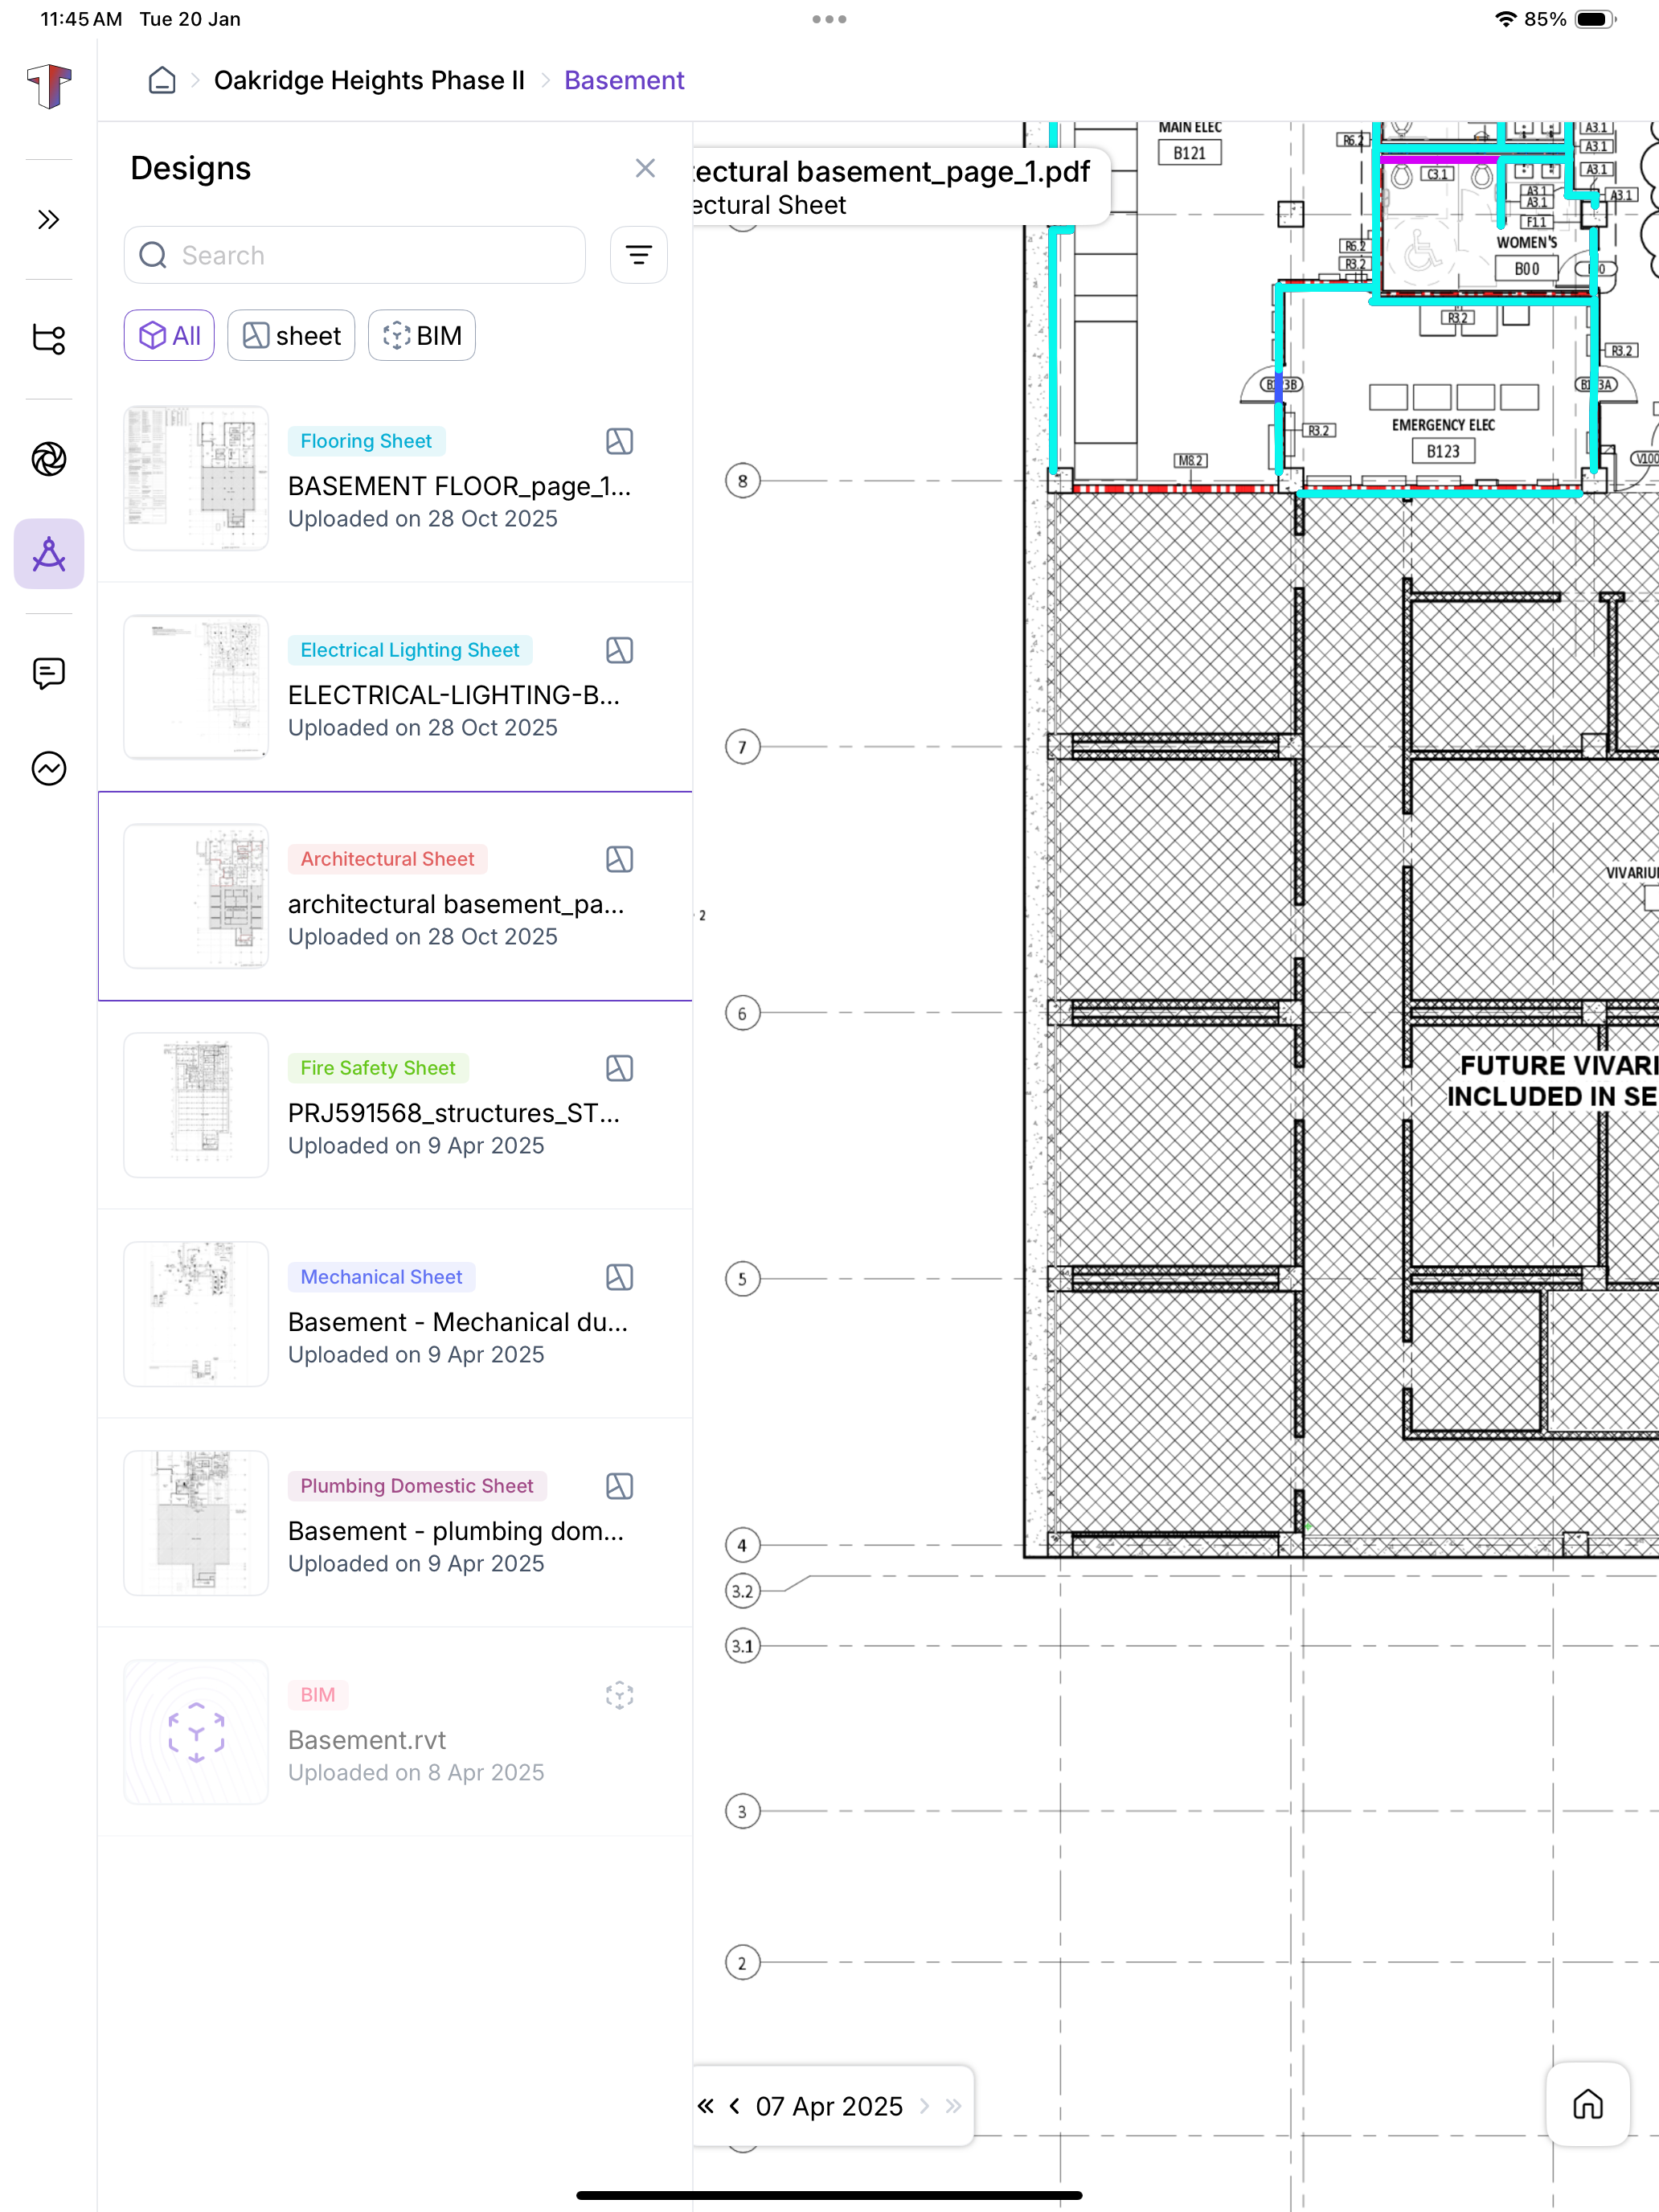Jump to first date with double-left arrow
This screenshot has height=2212, width=1659.
(x=706, y=2106)
